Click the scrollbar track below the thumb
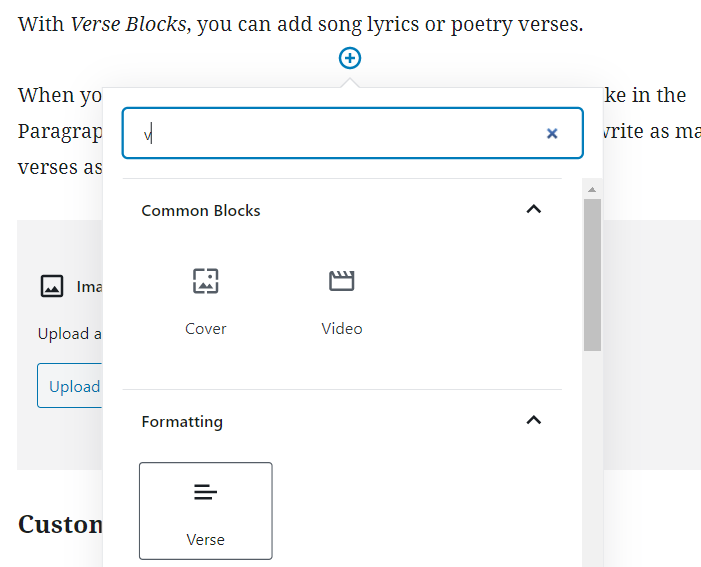This screenshot has width=701, height=567. click(592, 458)
